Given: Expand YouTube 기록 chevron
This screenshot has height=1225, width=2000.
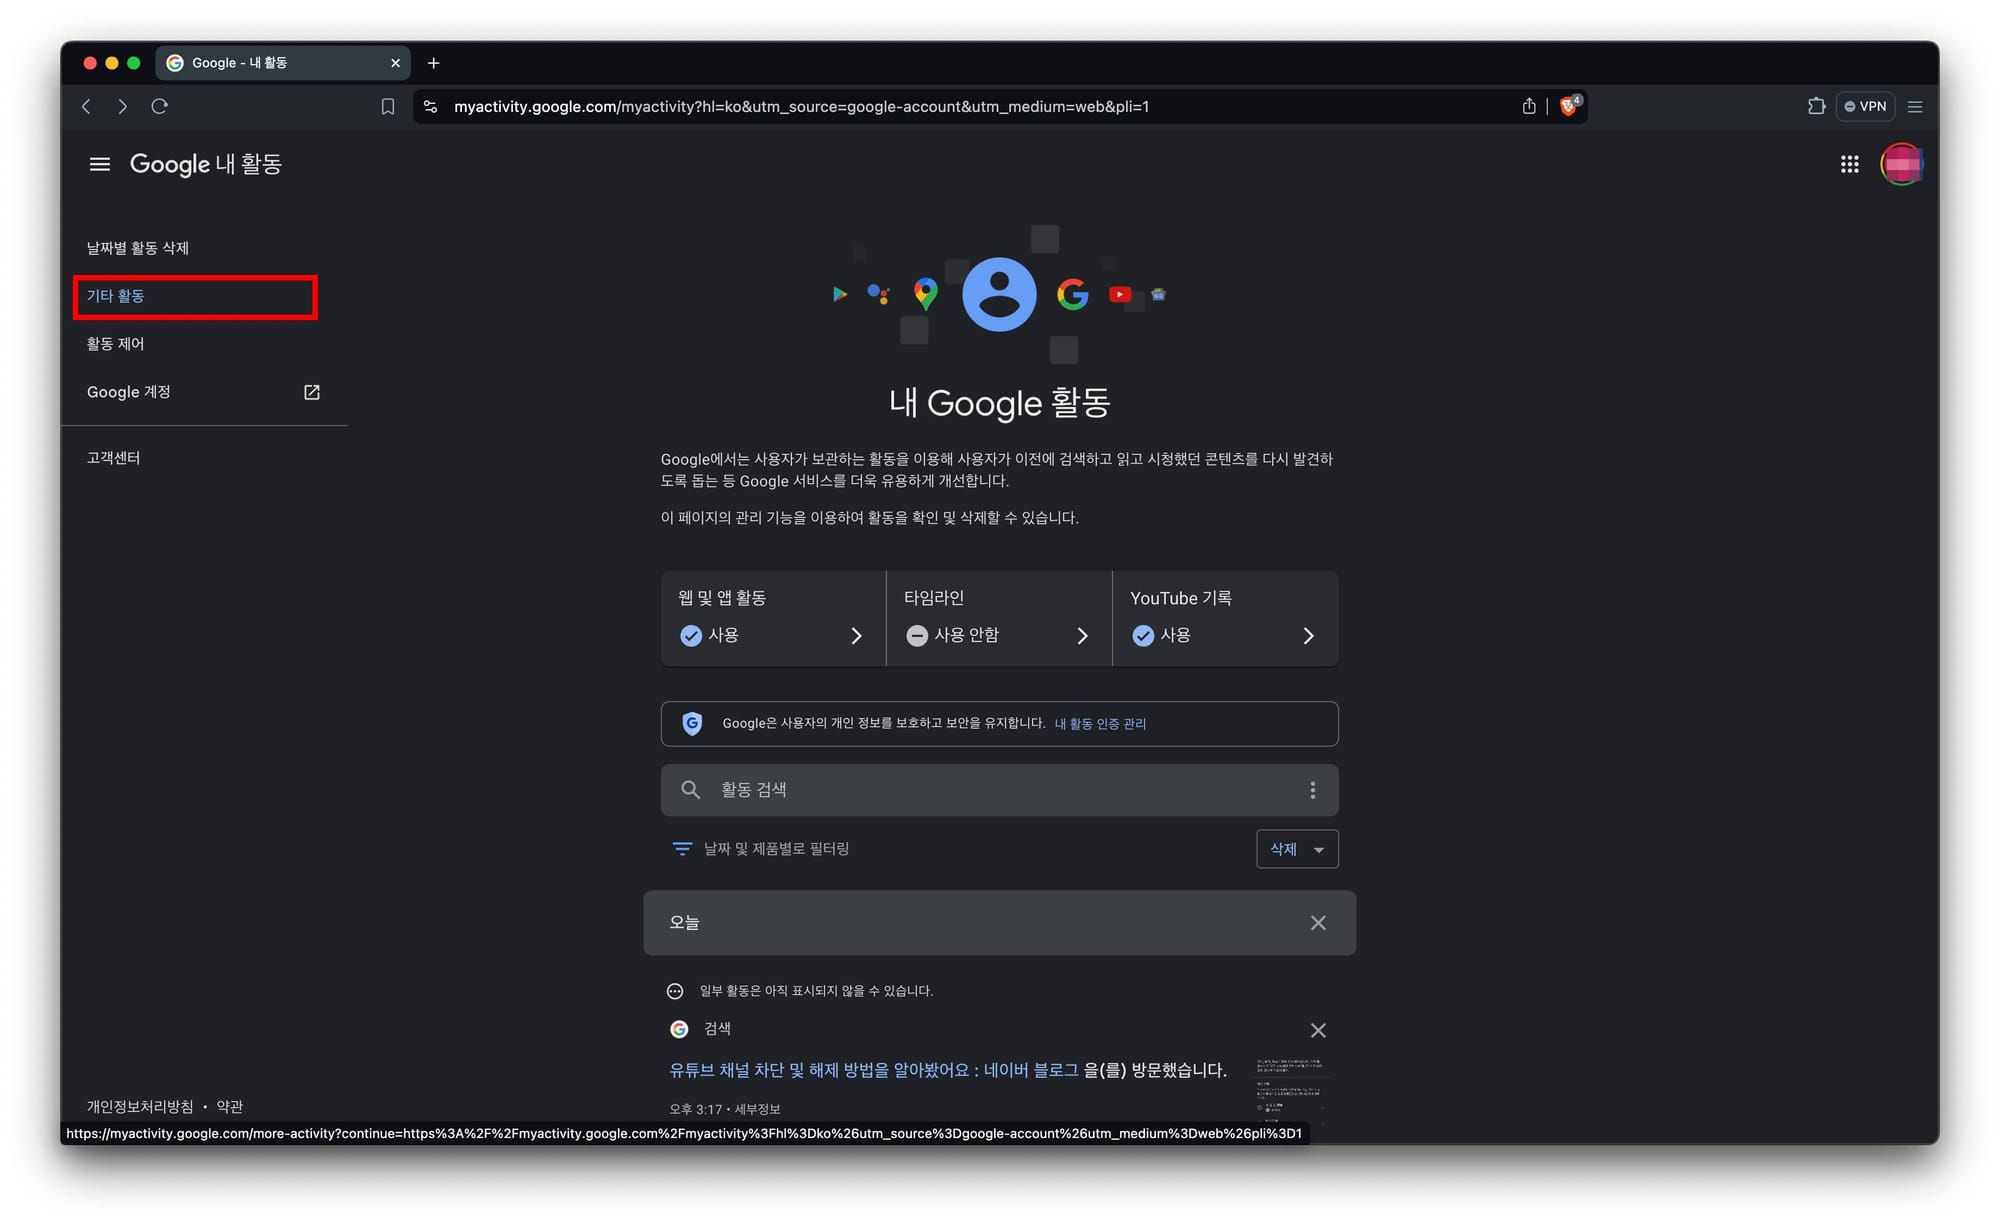Looking at the screenshot, I should [x=1309, y=635].
